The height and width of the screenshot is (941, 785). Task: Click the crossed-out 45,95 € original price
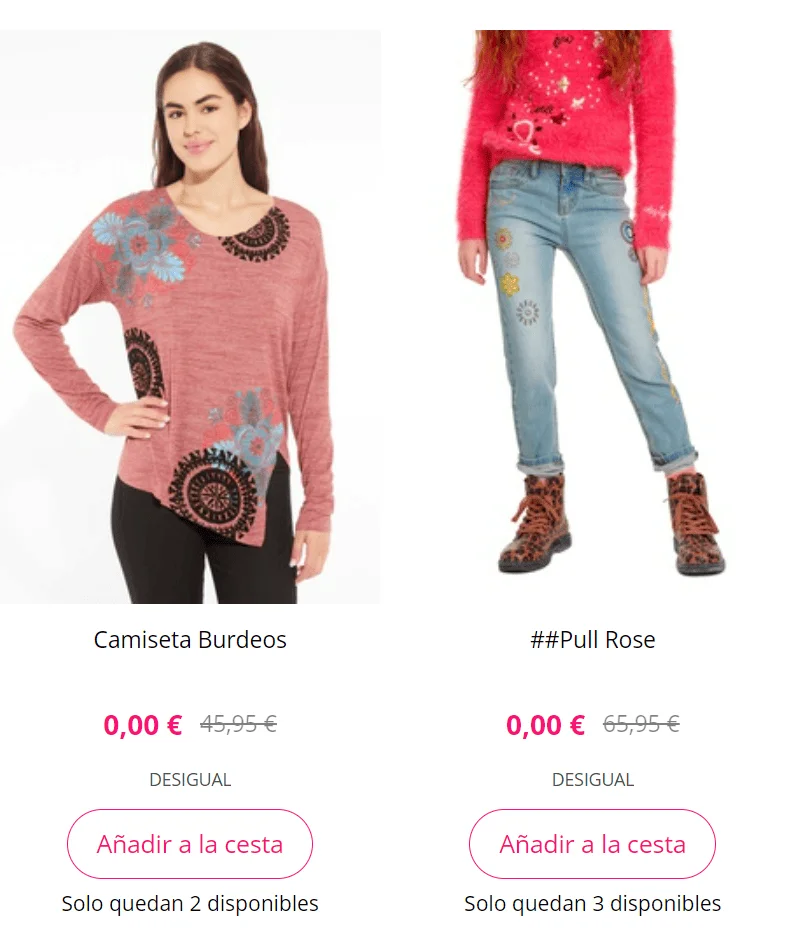238,724
